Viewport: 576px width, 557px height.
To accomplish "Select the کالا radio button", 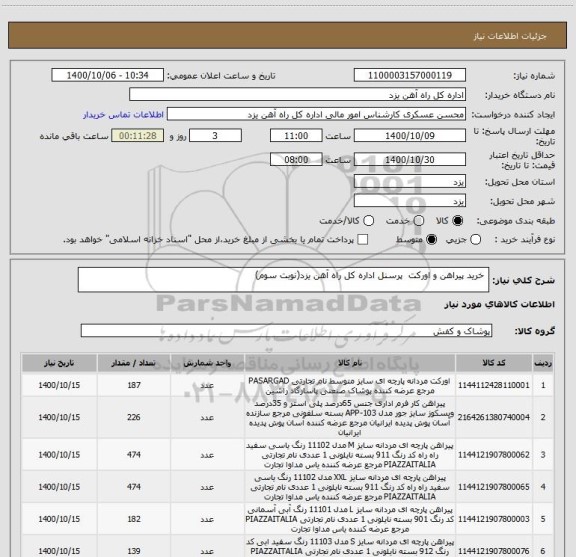I will 458,221.
